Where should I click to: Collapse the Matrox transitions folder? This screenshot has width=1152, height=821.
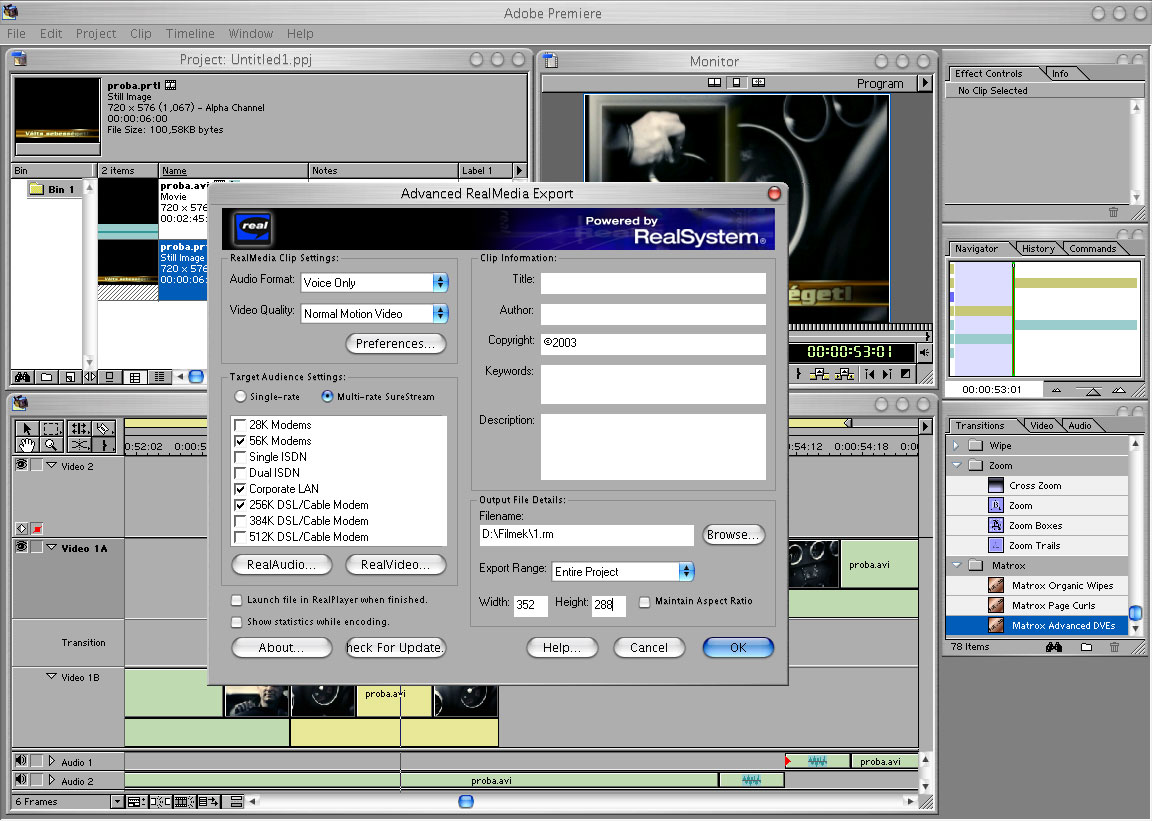[957, 565]
